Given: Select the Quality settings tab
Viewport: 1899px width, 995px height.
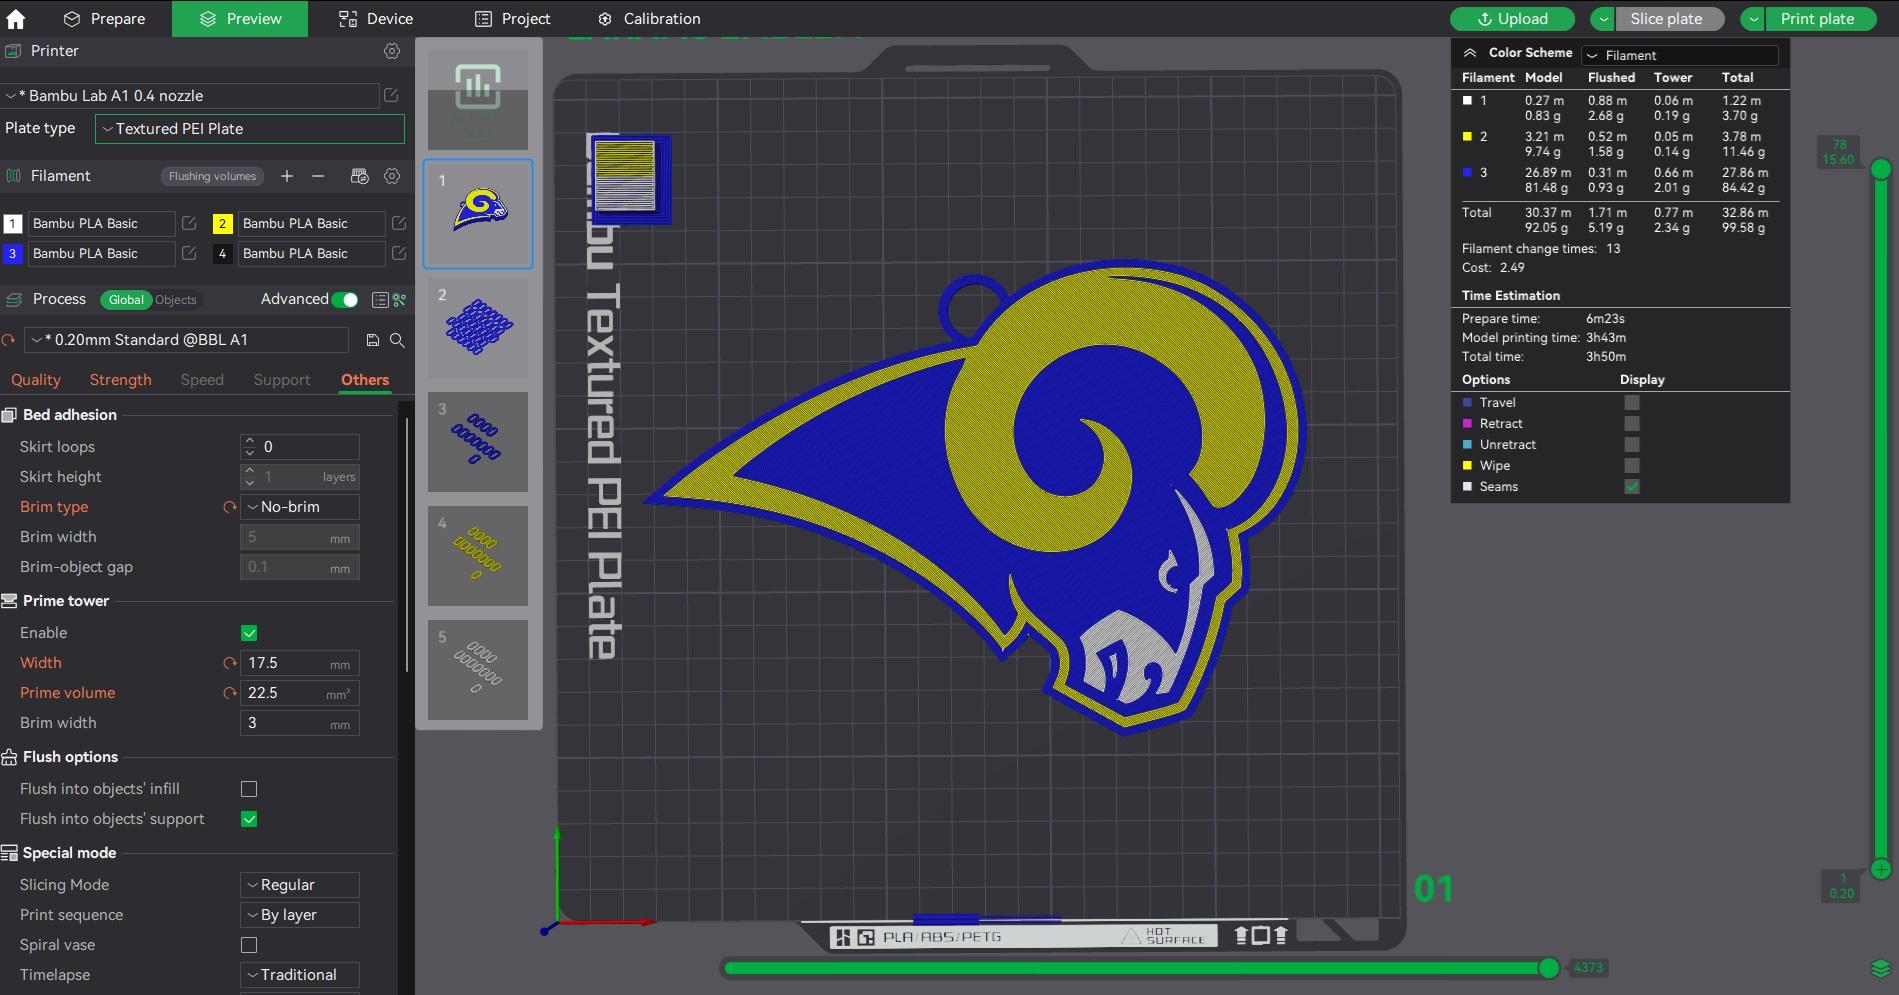Looking at the screenshot, I should tap(36, 380).
